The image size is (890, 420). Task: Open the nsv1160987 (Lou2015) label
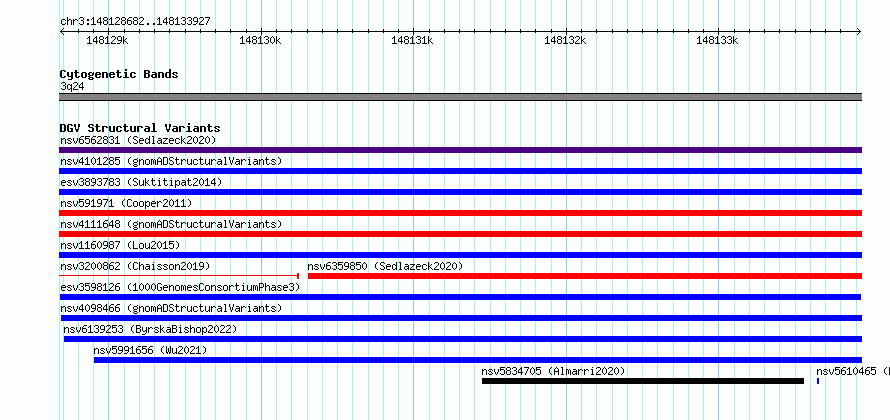pyautogui.click(x=120, y=245)
